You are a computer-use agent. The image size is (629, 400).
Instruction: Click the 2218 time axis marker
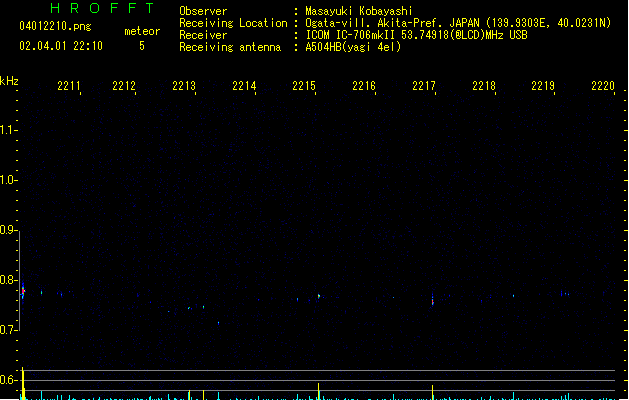(x=484, y=86)
